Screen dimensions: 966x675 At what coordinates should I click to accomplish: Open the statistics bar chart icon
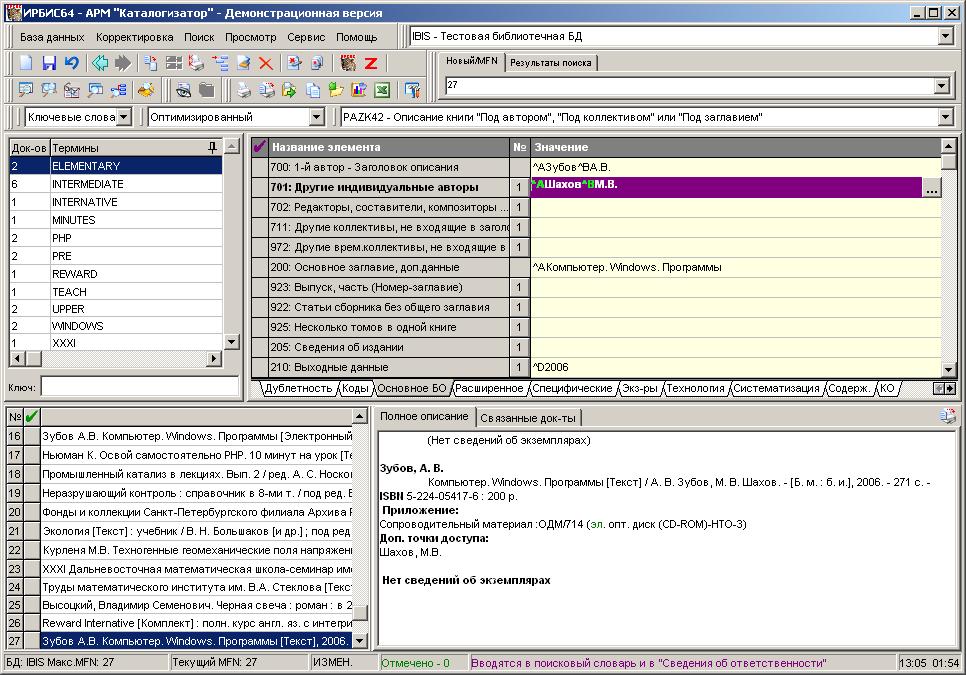(359, 90)
